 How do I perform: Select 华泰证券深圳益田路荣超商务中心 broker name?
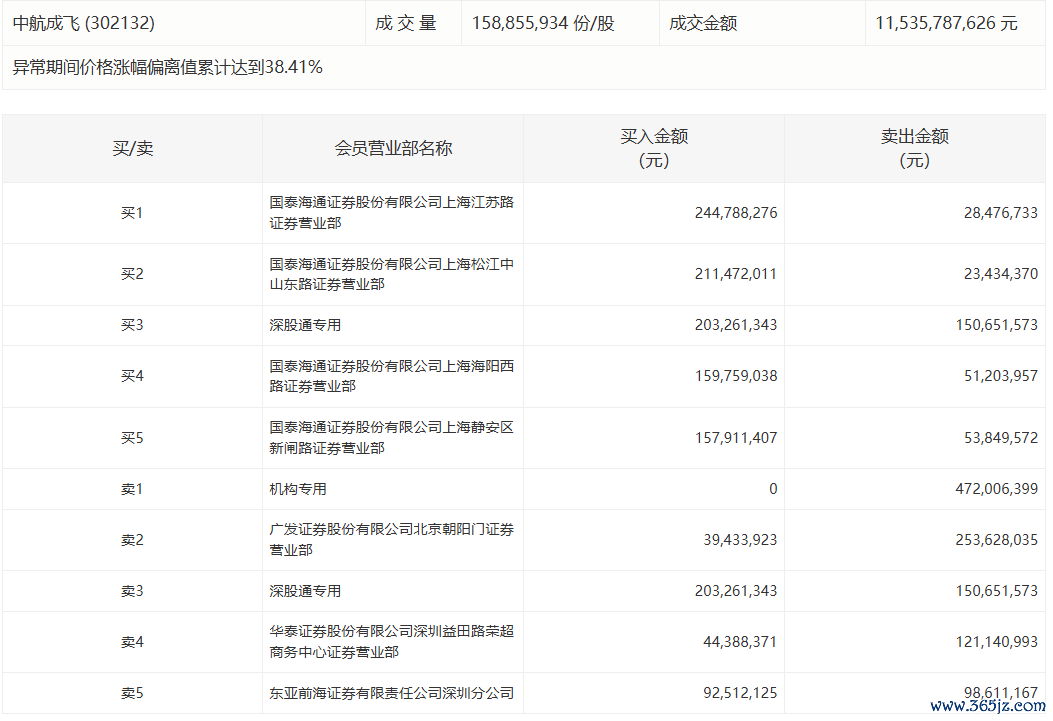point(391,642)
